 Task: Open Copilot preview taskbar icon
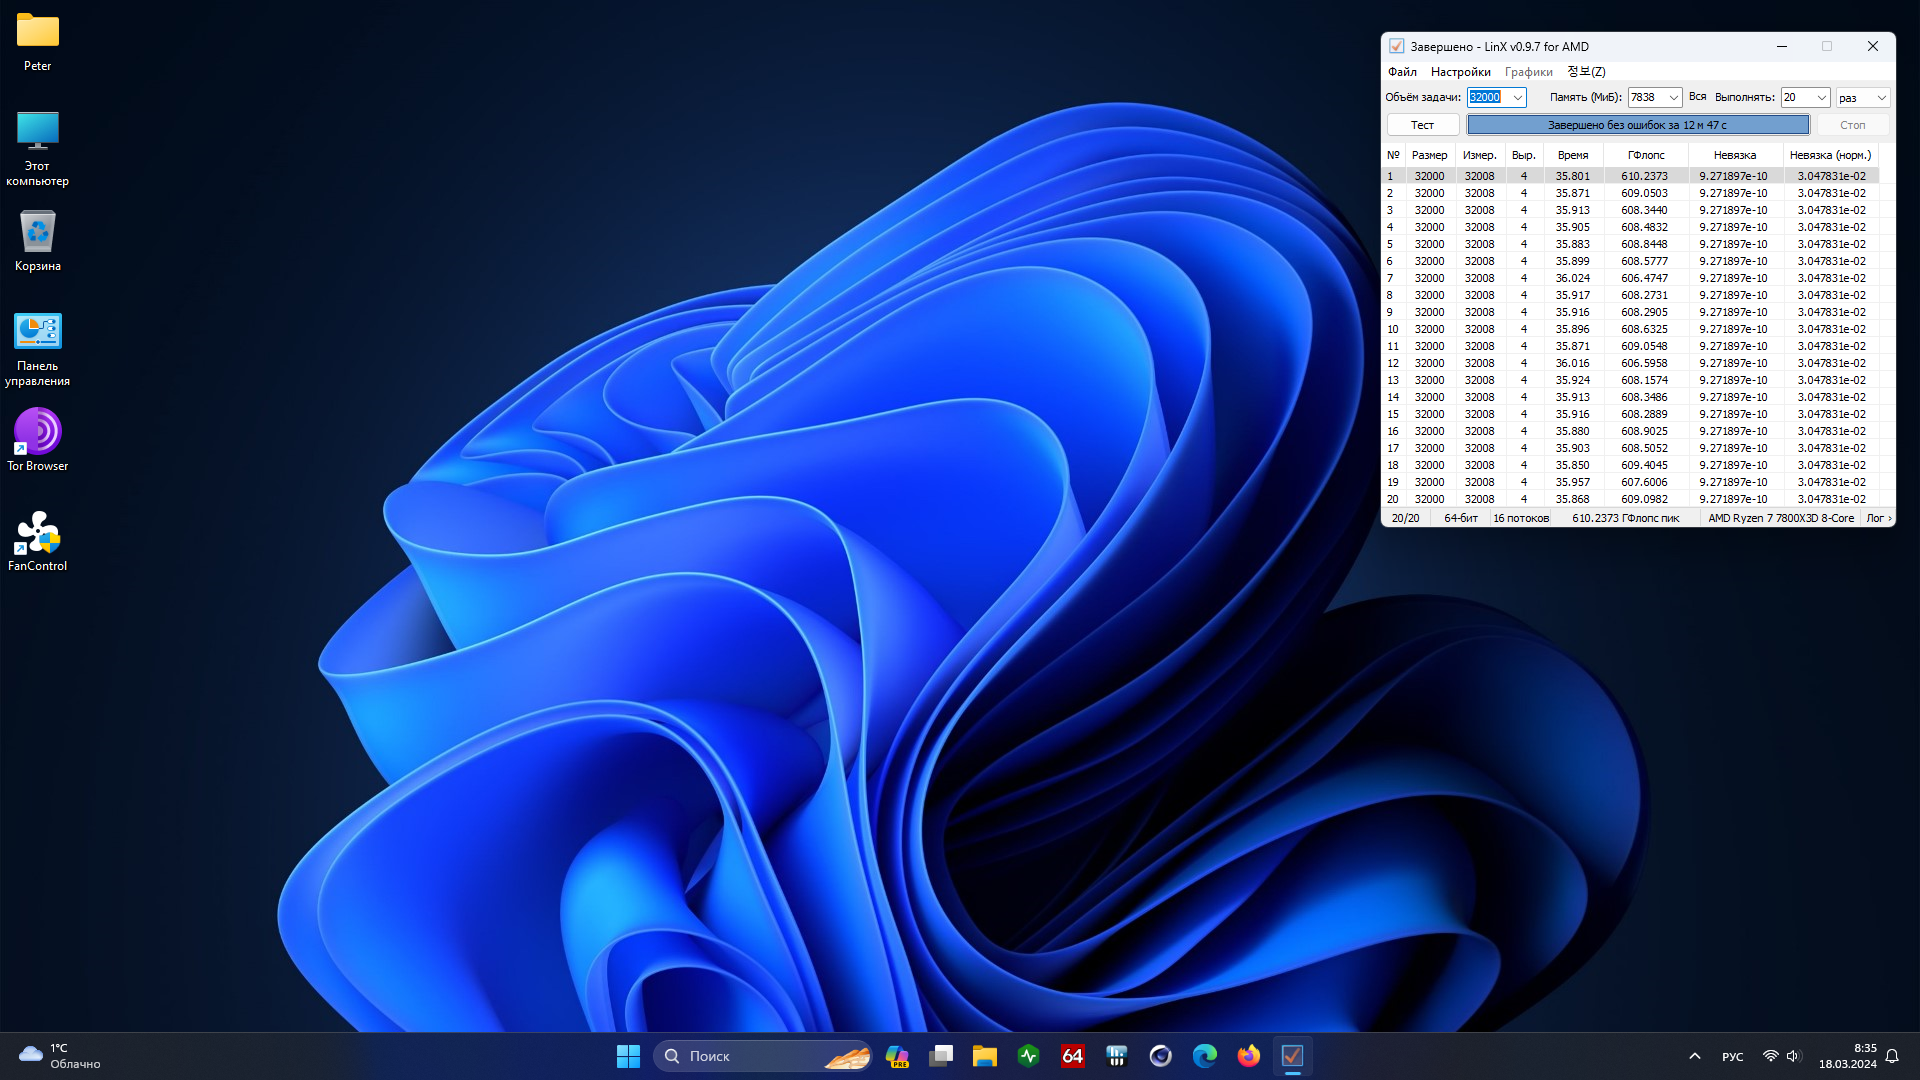click(897, 1056)
